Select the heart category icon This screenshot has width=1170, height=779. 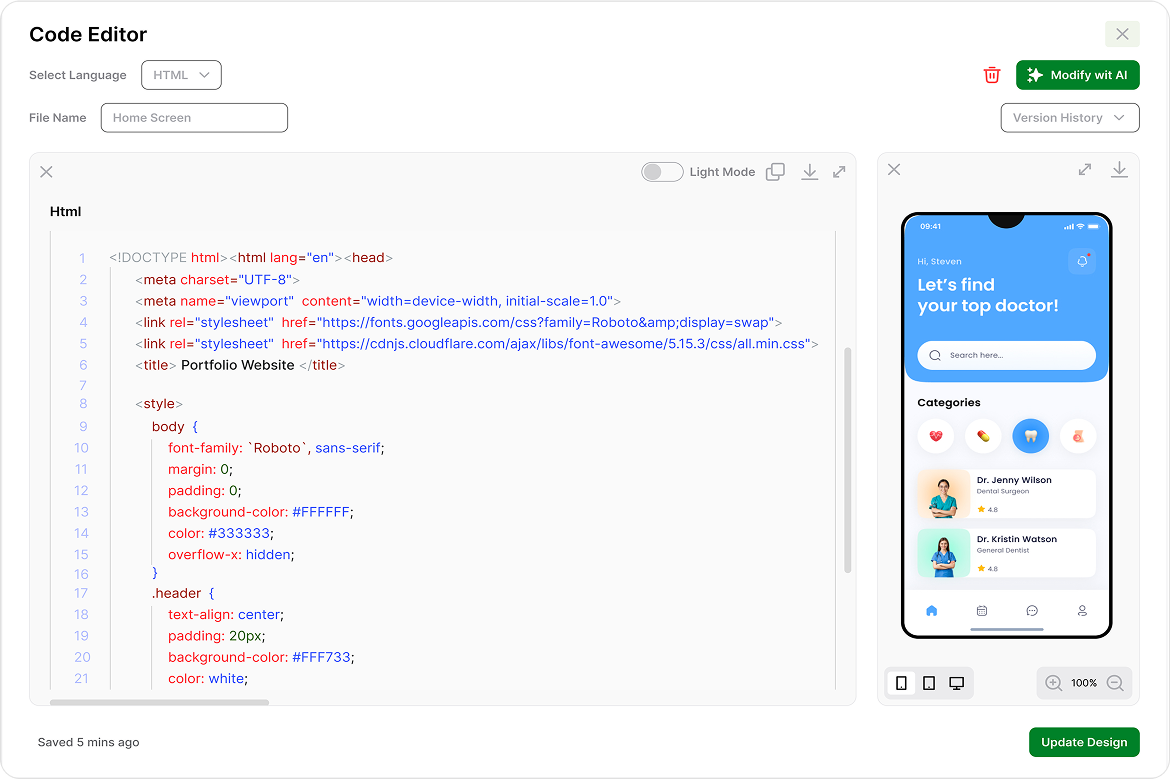click(x=936, y=436)
